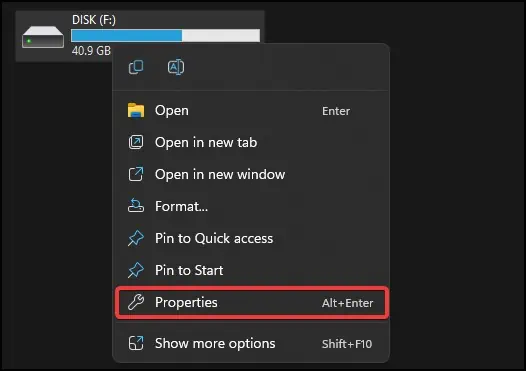Click the new window arrow icon
This screenshot has height=371, width=526.
click(x=136, y=174)
